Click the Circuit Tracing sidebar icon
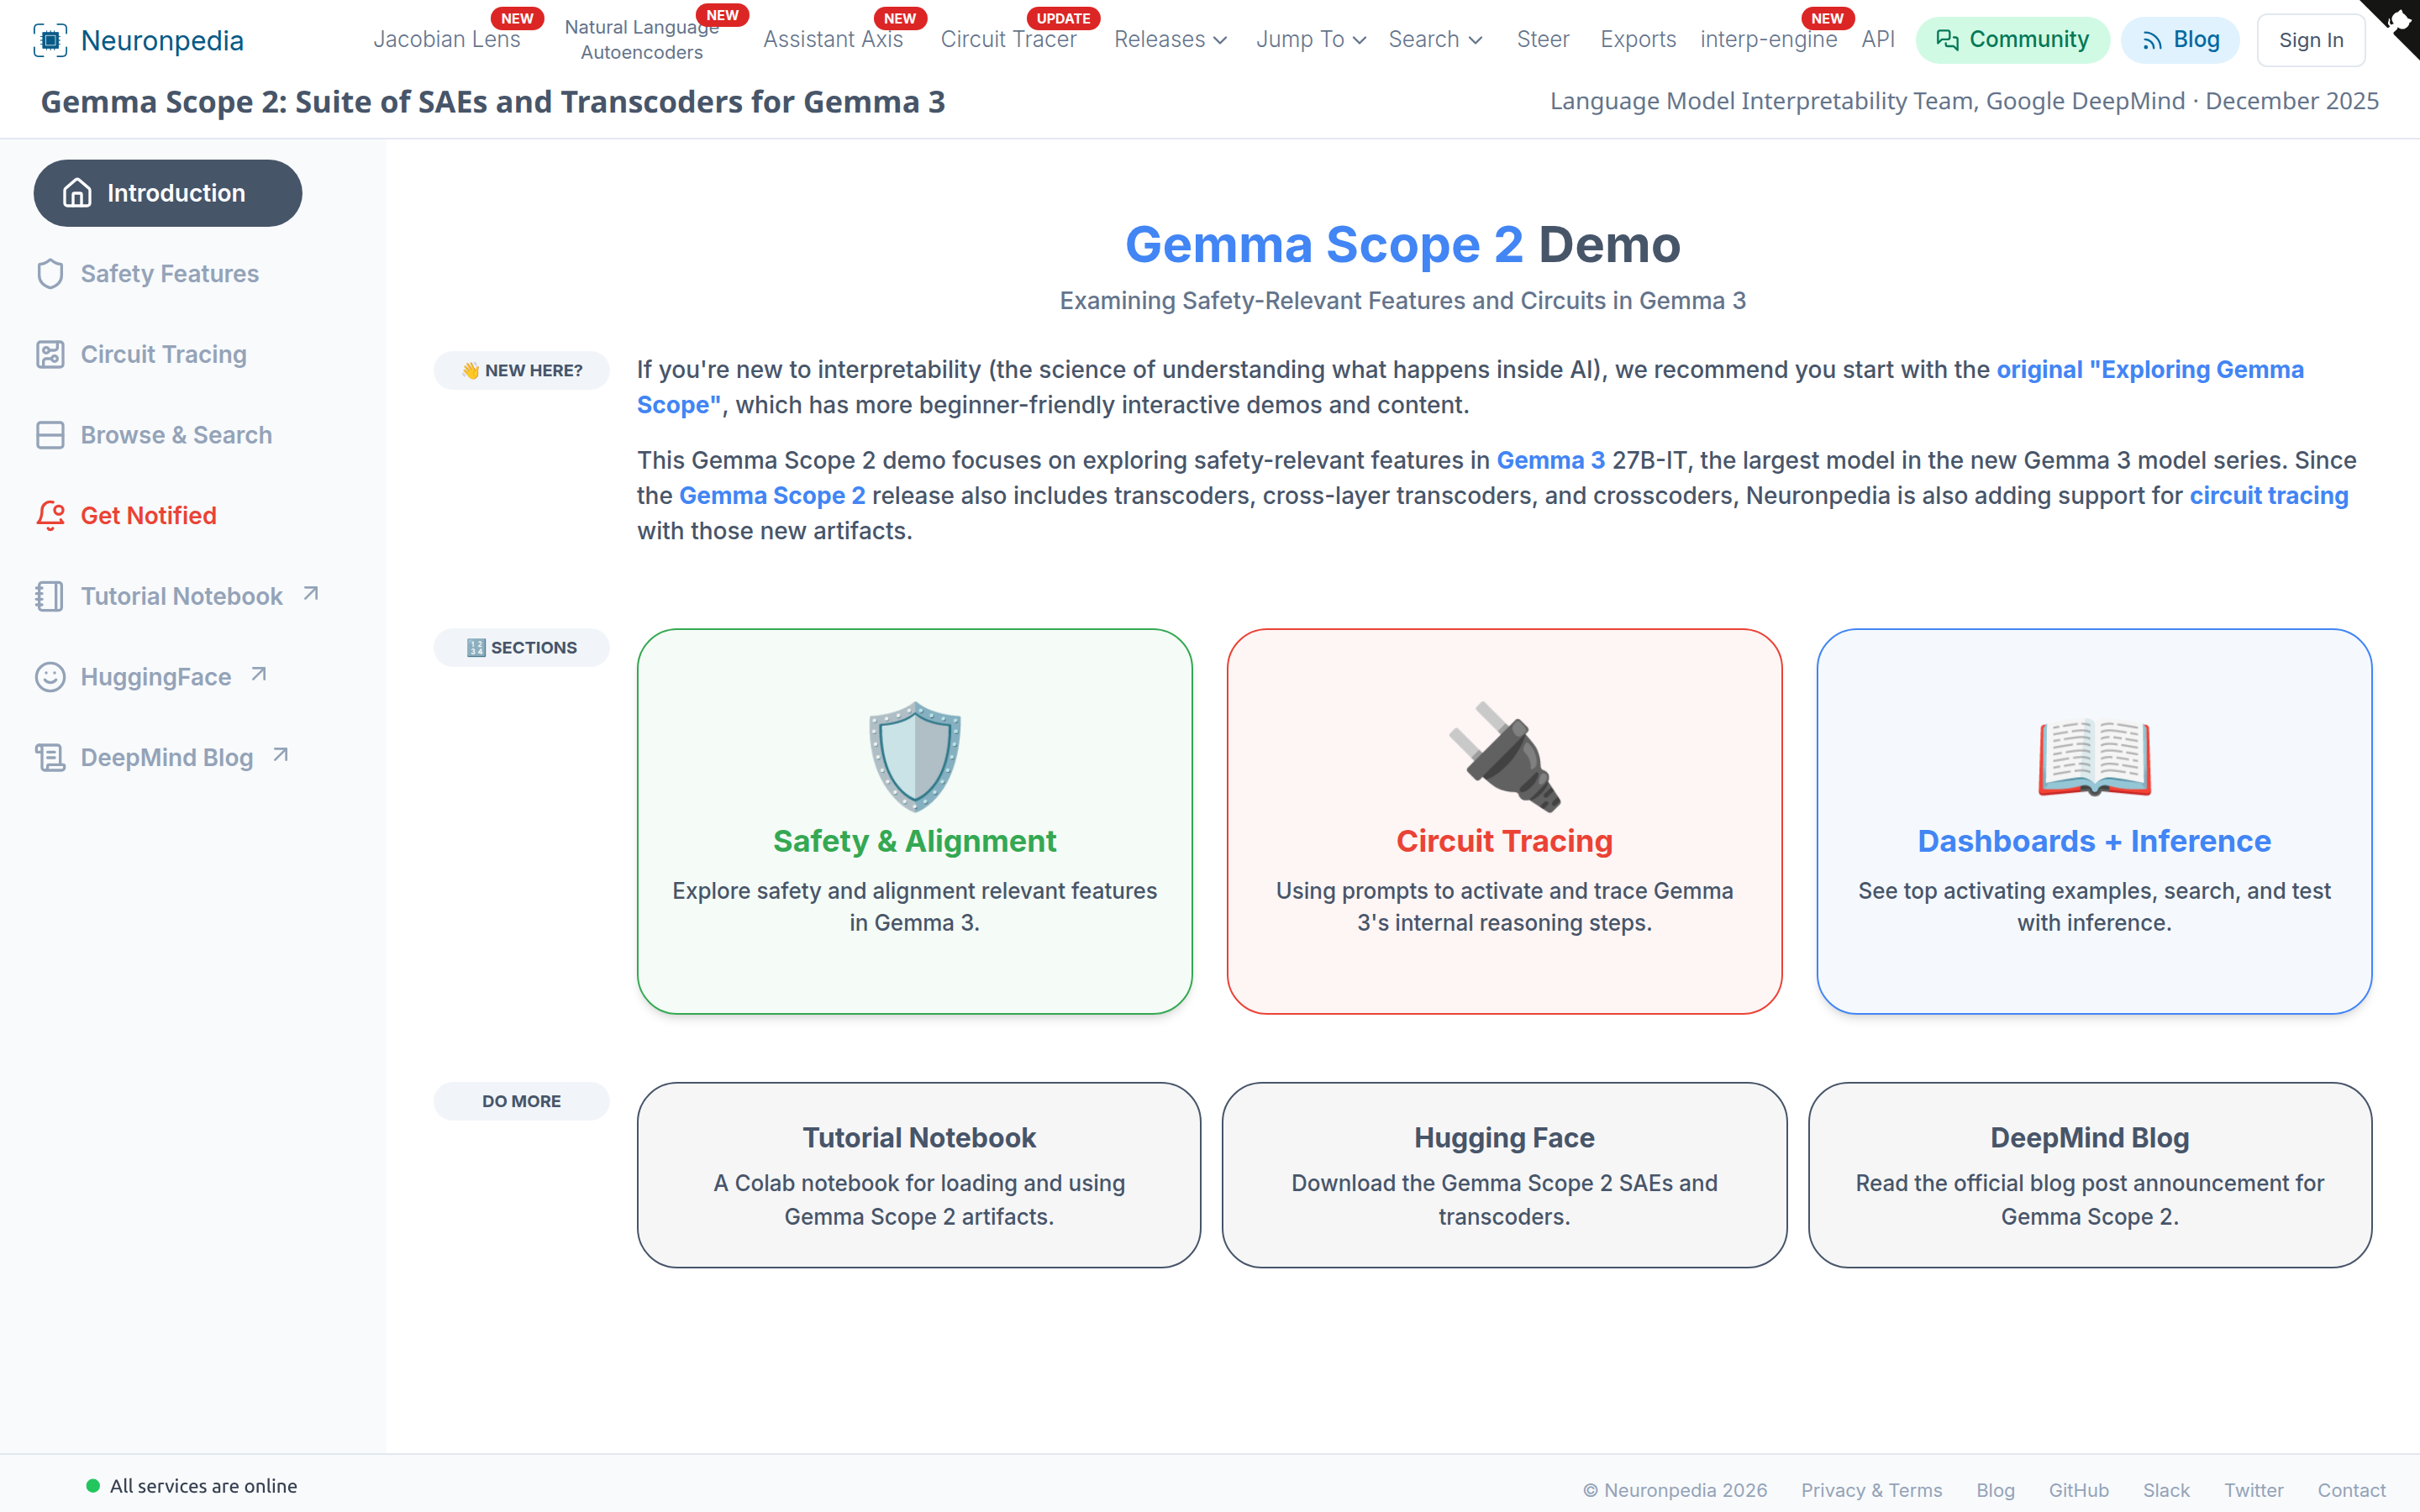The height and width of the screenshot is (1512, 2420). coord(50,355)
